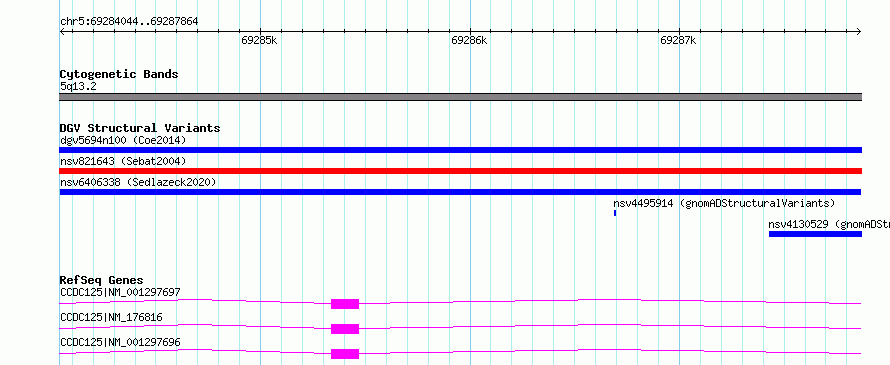Click the 69285k ruler tick label
The width and height of the screenshot is (890, 365).
click(x=259, y=41)
